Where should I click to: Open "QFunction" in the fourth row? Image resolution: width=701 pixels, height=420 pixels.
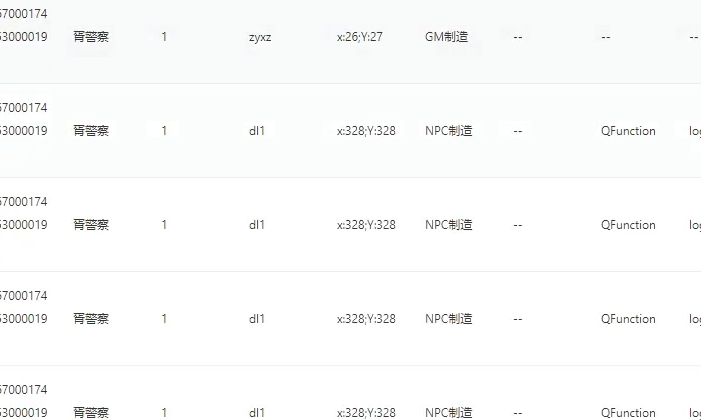[x=628, y=319]
